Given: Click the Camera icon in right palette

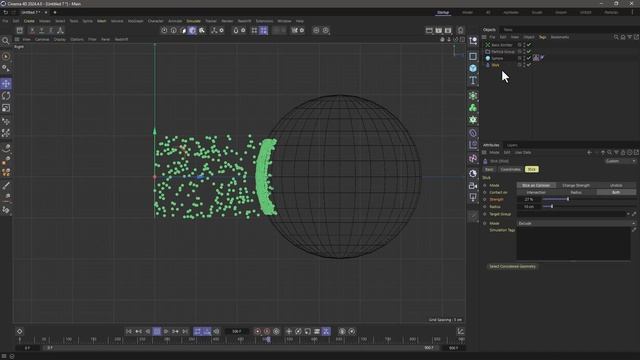Looking at the screenshot, I should pyautogui.click(x=473, y=186).
